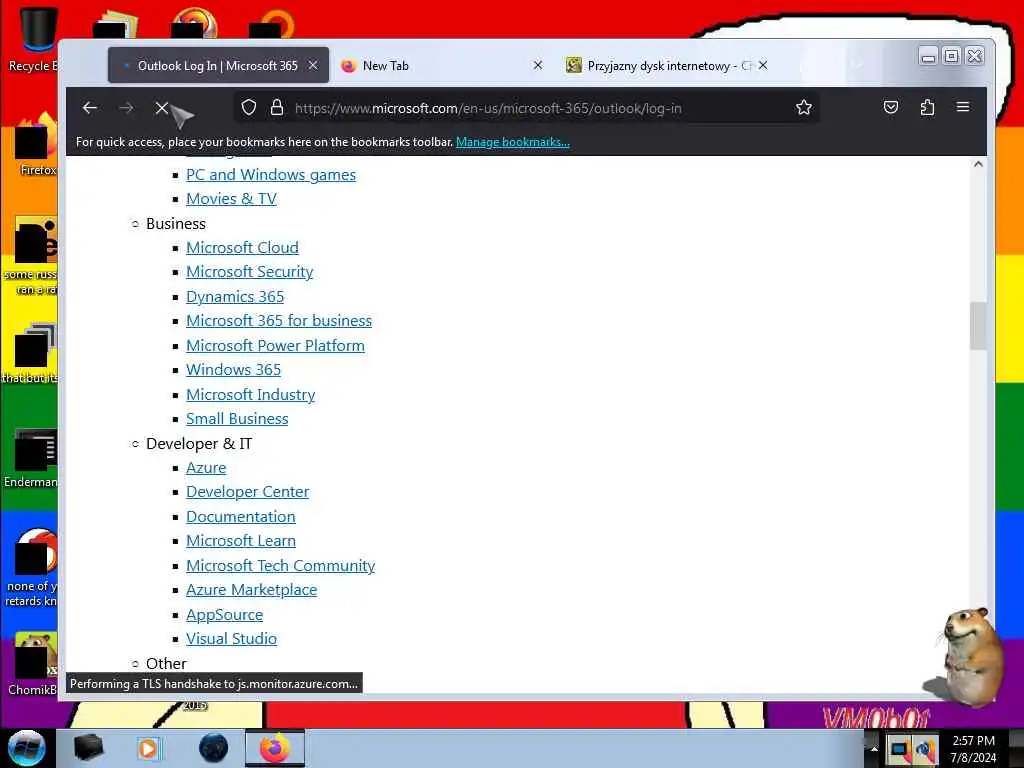Open the Developer Center link

tap(248, 492)
